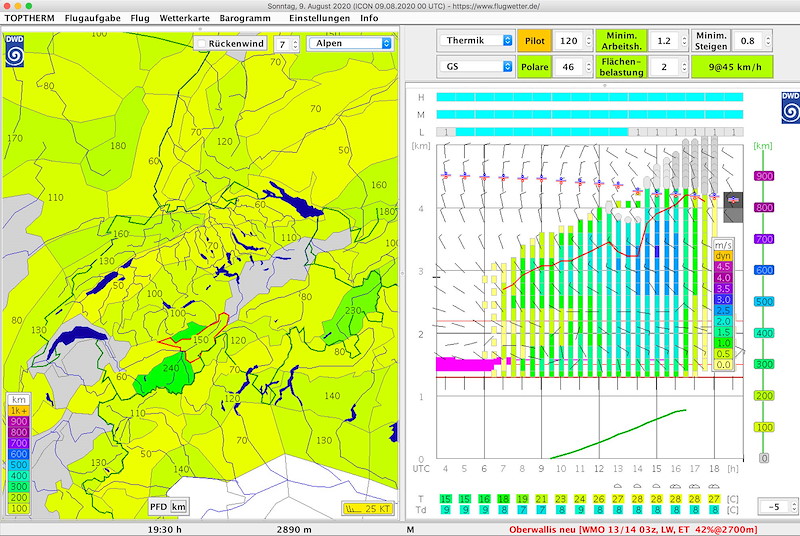Click the 9@45 km/h glide ratio button
The width and height of the screenshot is (800, 536).
click(x=732, y=67)
